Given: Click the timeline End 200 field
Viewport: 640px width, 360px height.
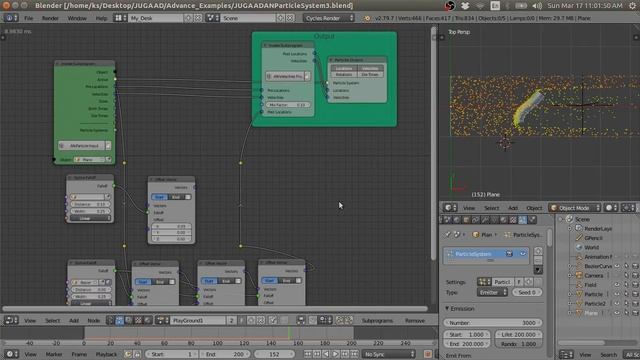Looking at the screenshot, I should 225,354.
